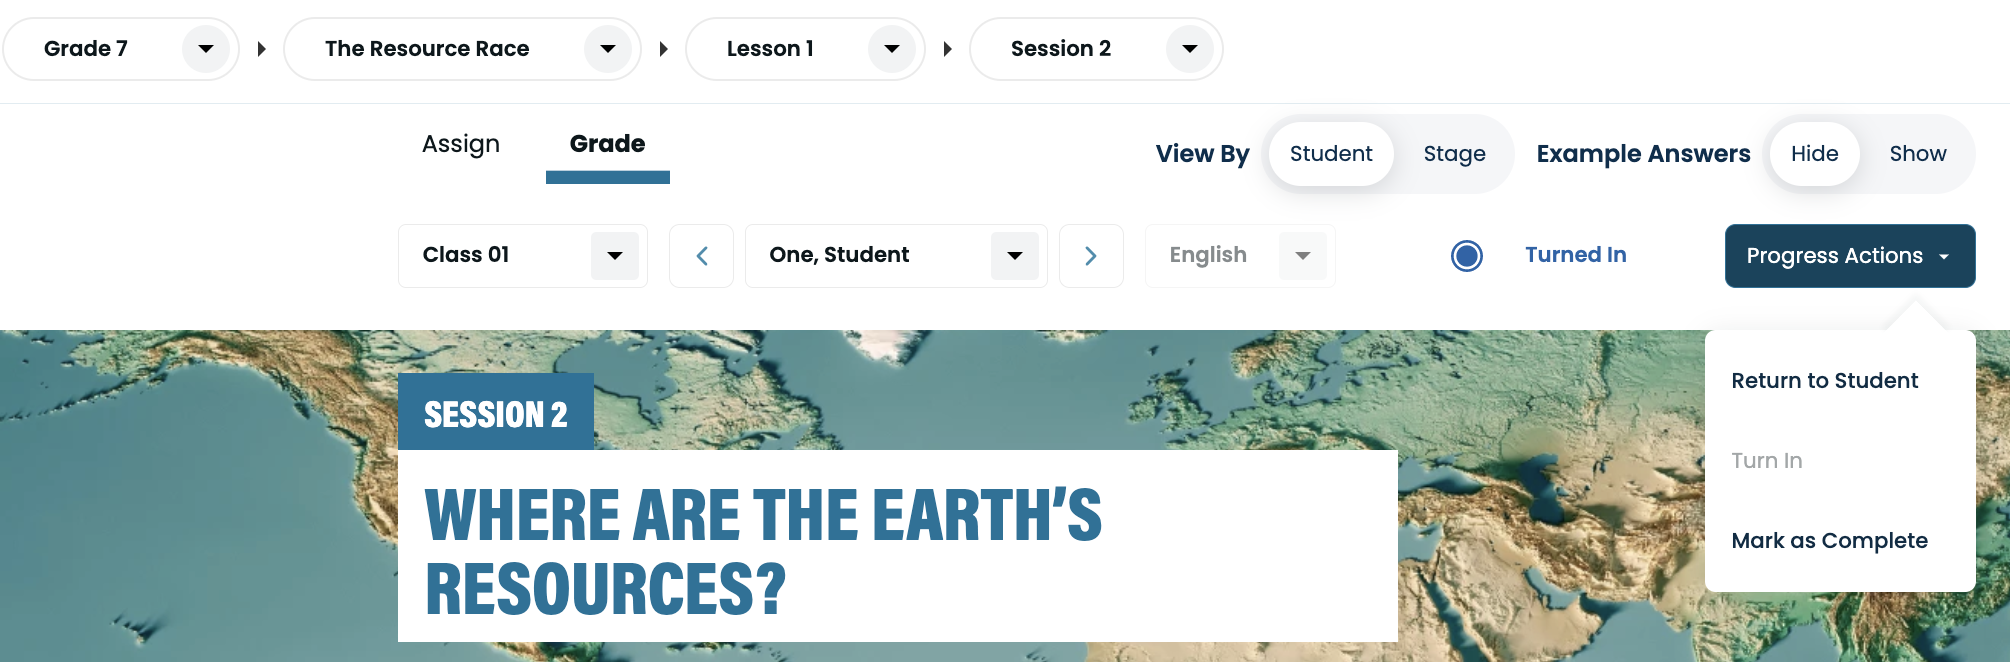Click breadcrumb arrow after Grade 7
The width and height of the screenshot is (2010, 662).
coord(262,49)
